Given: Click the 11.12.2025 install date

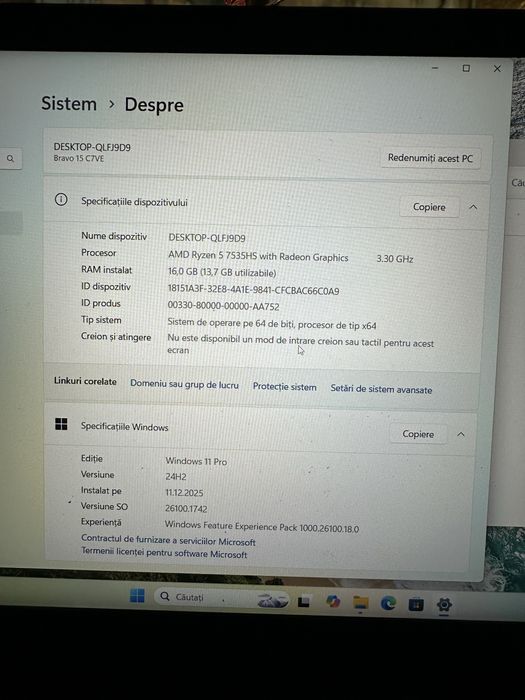Looking at the screenshot, I should point(184,492).
